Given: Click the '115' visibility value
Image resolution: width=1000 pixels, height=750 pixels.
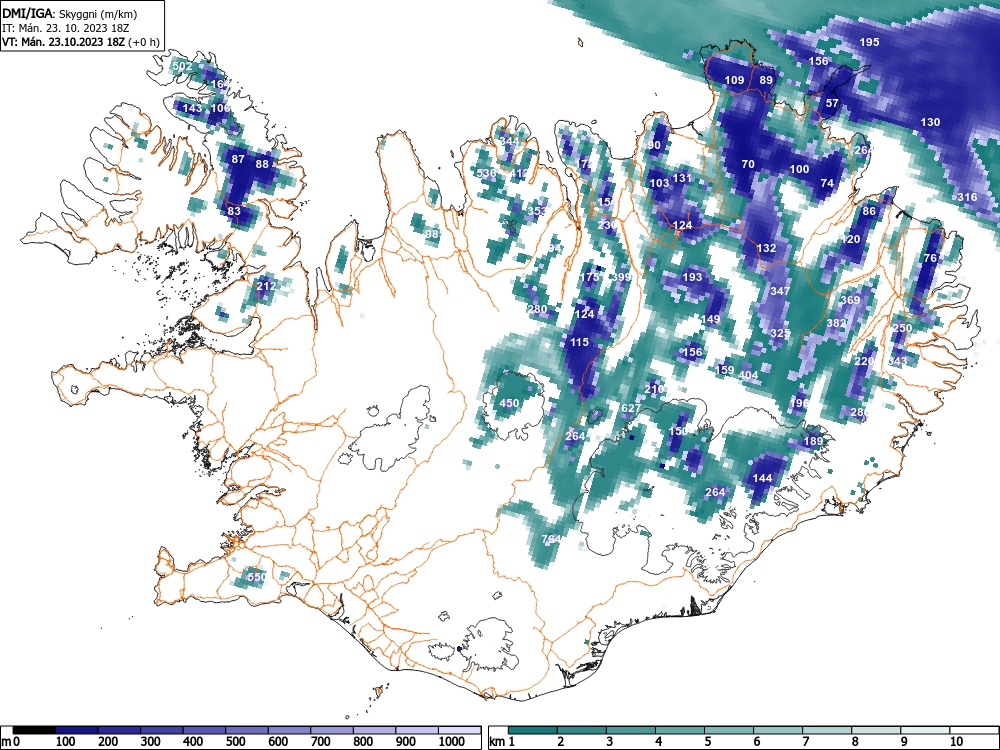Looking at the screenshot, I should tap(579, 342).
